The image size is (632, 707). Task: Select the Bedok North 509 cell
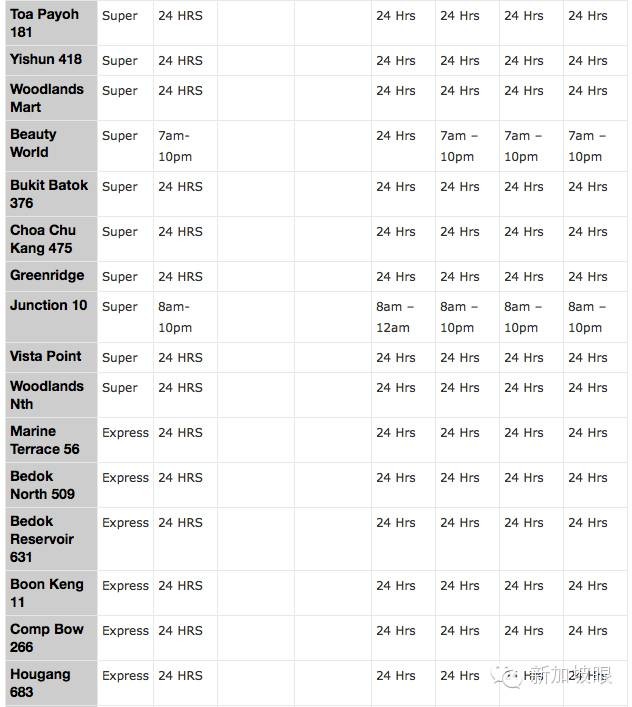[x=42, y=485]
